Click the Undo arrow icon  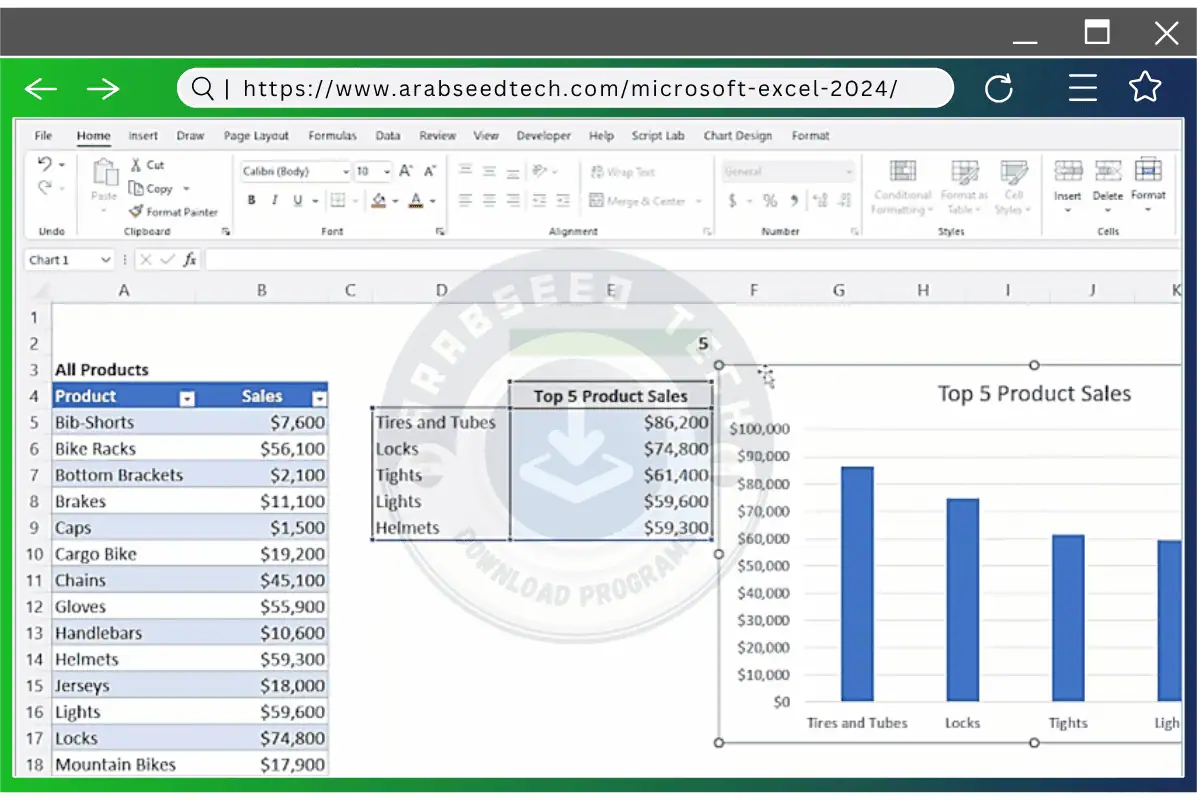[x=44, y=164]
